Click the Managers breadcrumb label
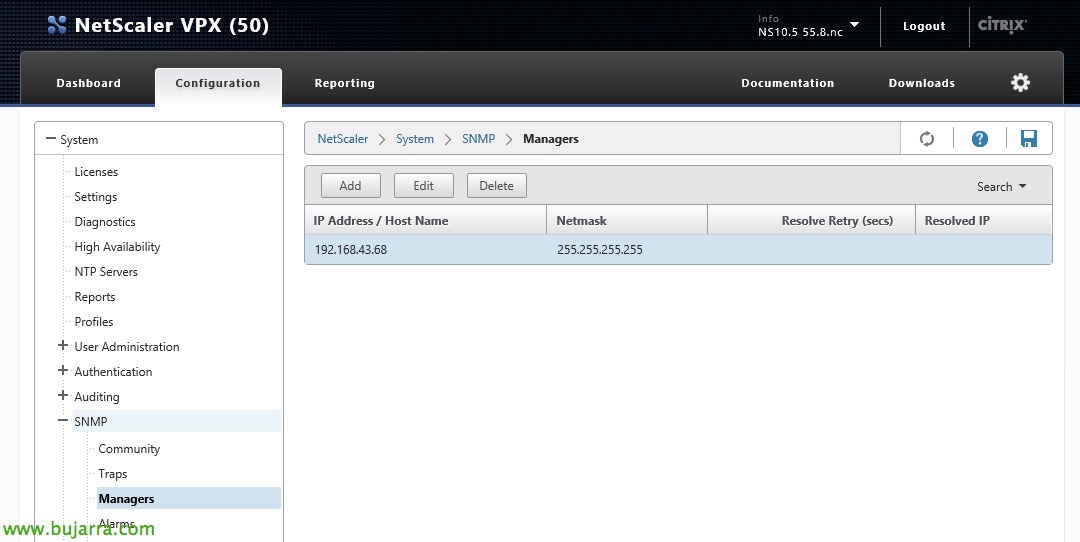 click(550, 138)
